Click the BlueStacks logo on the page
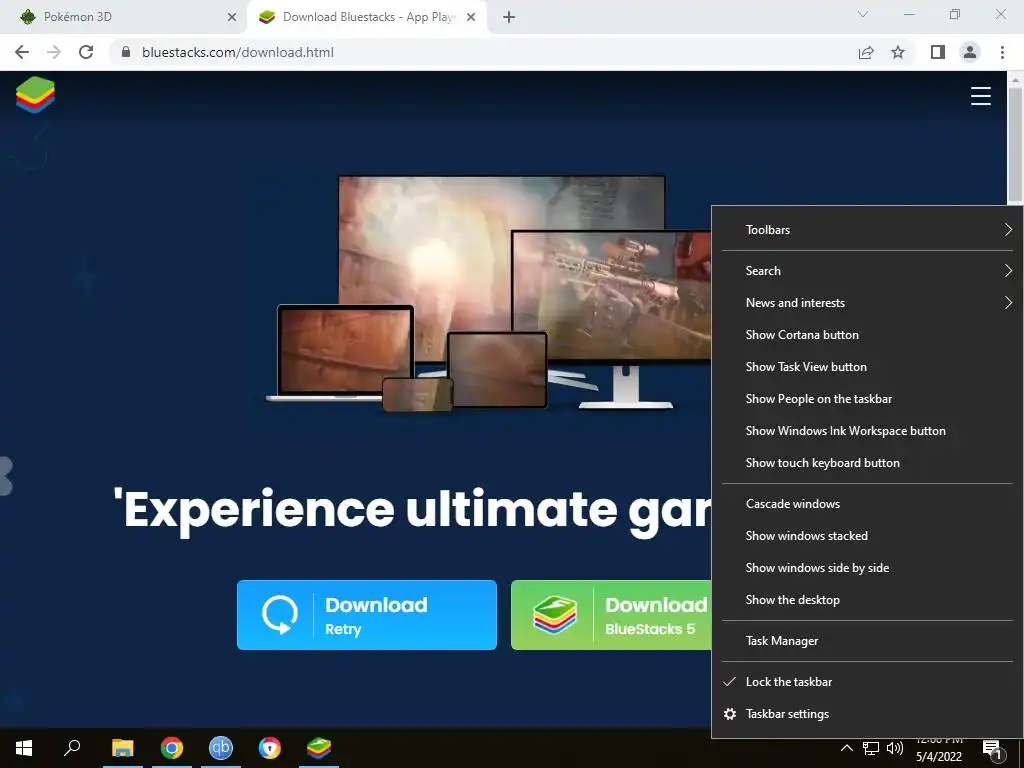This screenshot has width=1024, height=768. 35,95
